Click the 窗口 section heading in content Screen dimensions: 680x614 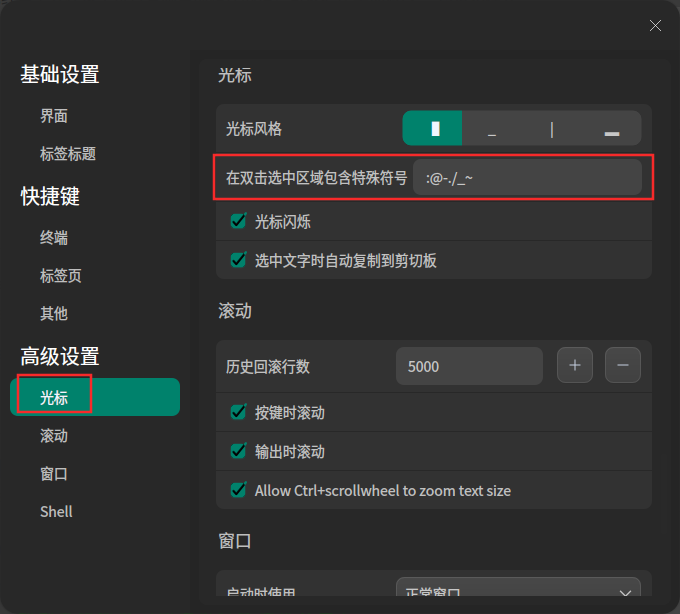[235, 541]
